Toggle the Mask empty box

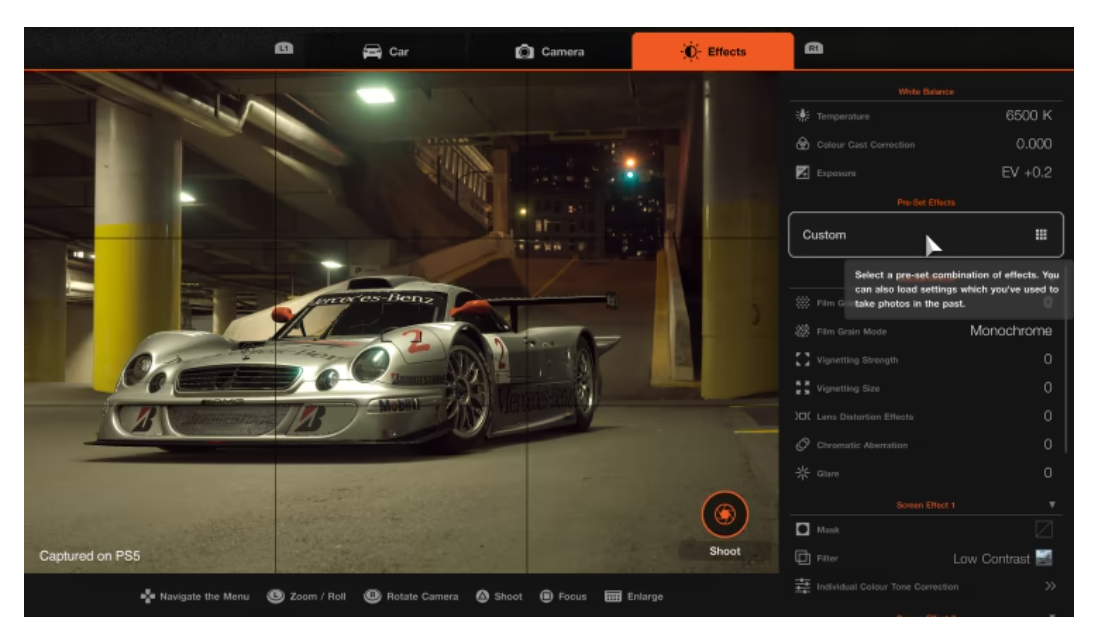coord(1044,530)
